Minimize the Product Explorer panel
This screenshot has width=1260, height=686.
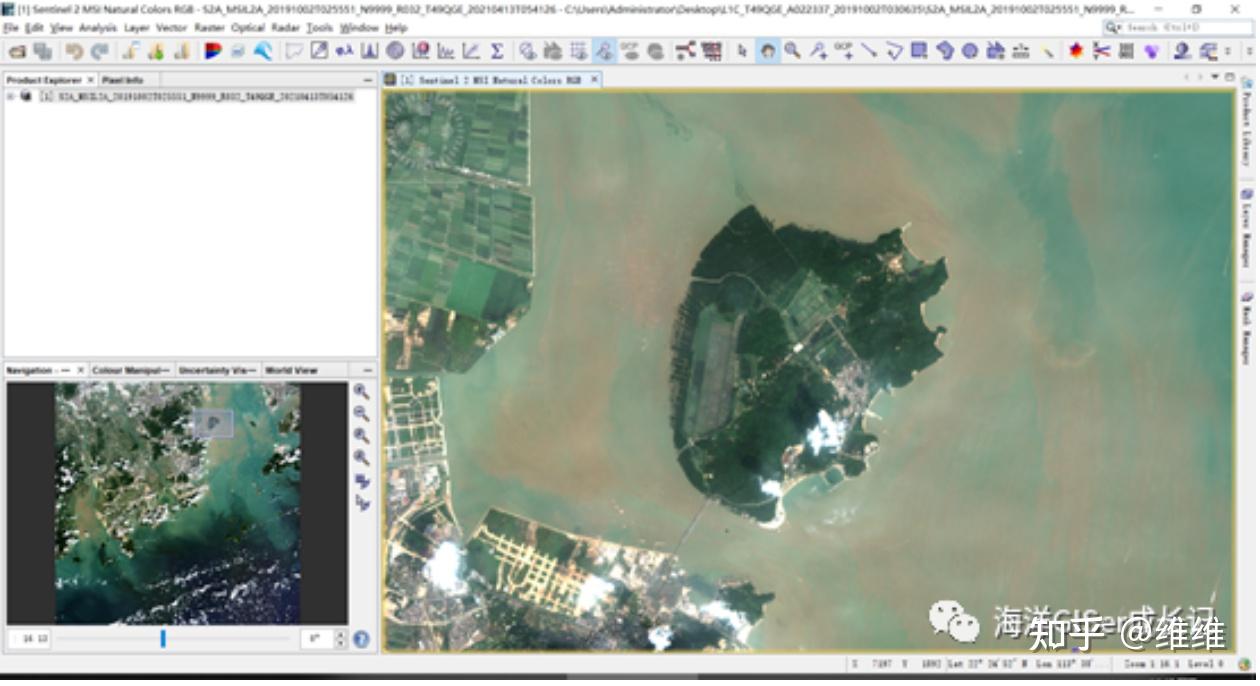368,79
